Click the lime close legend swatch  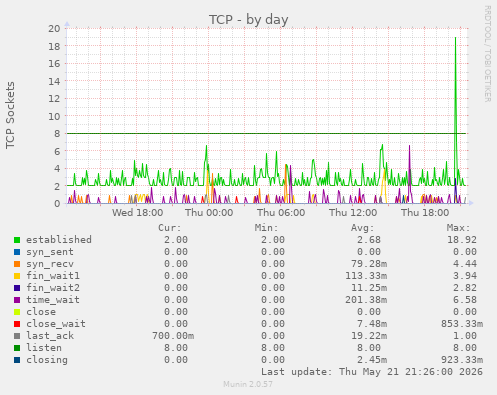tap(17, 312)
